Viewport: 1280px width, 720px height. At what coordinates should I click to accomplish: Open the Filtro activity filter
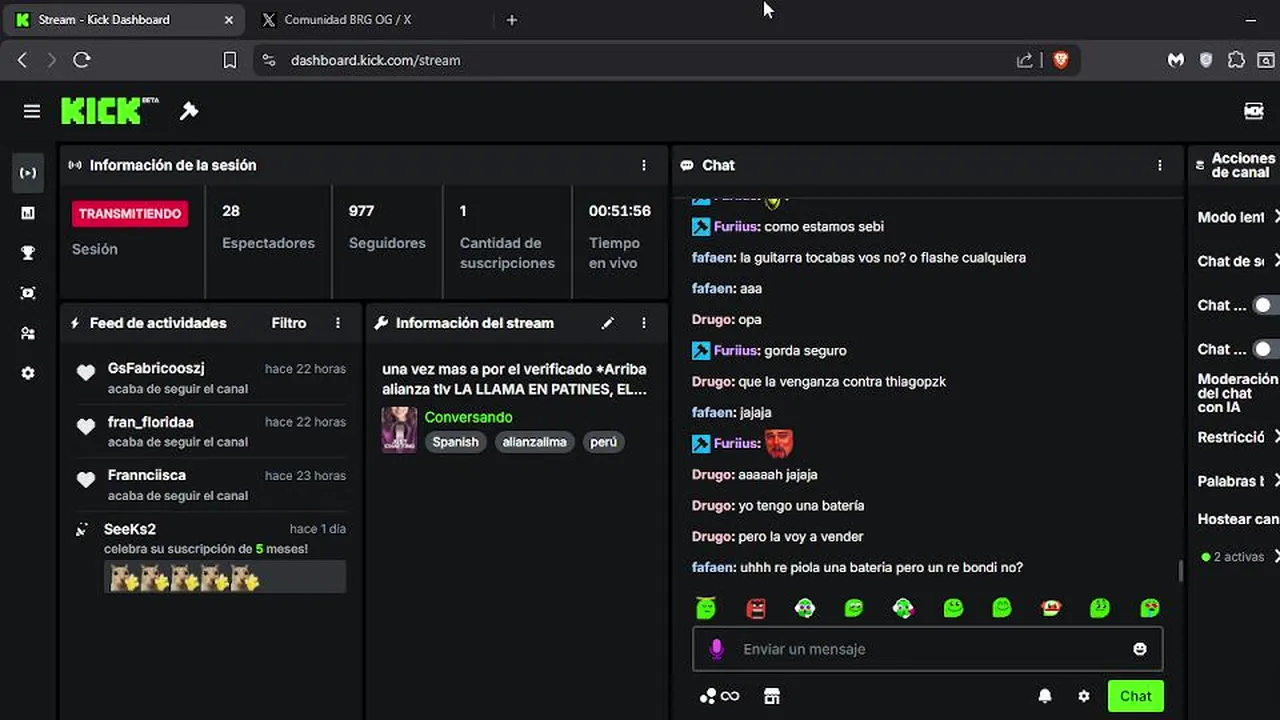coord(289,323)
